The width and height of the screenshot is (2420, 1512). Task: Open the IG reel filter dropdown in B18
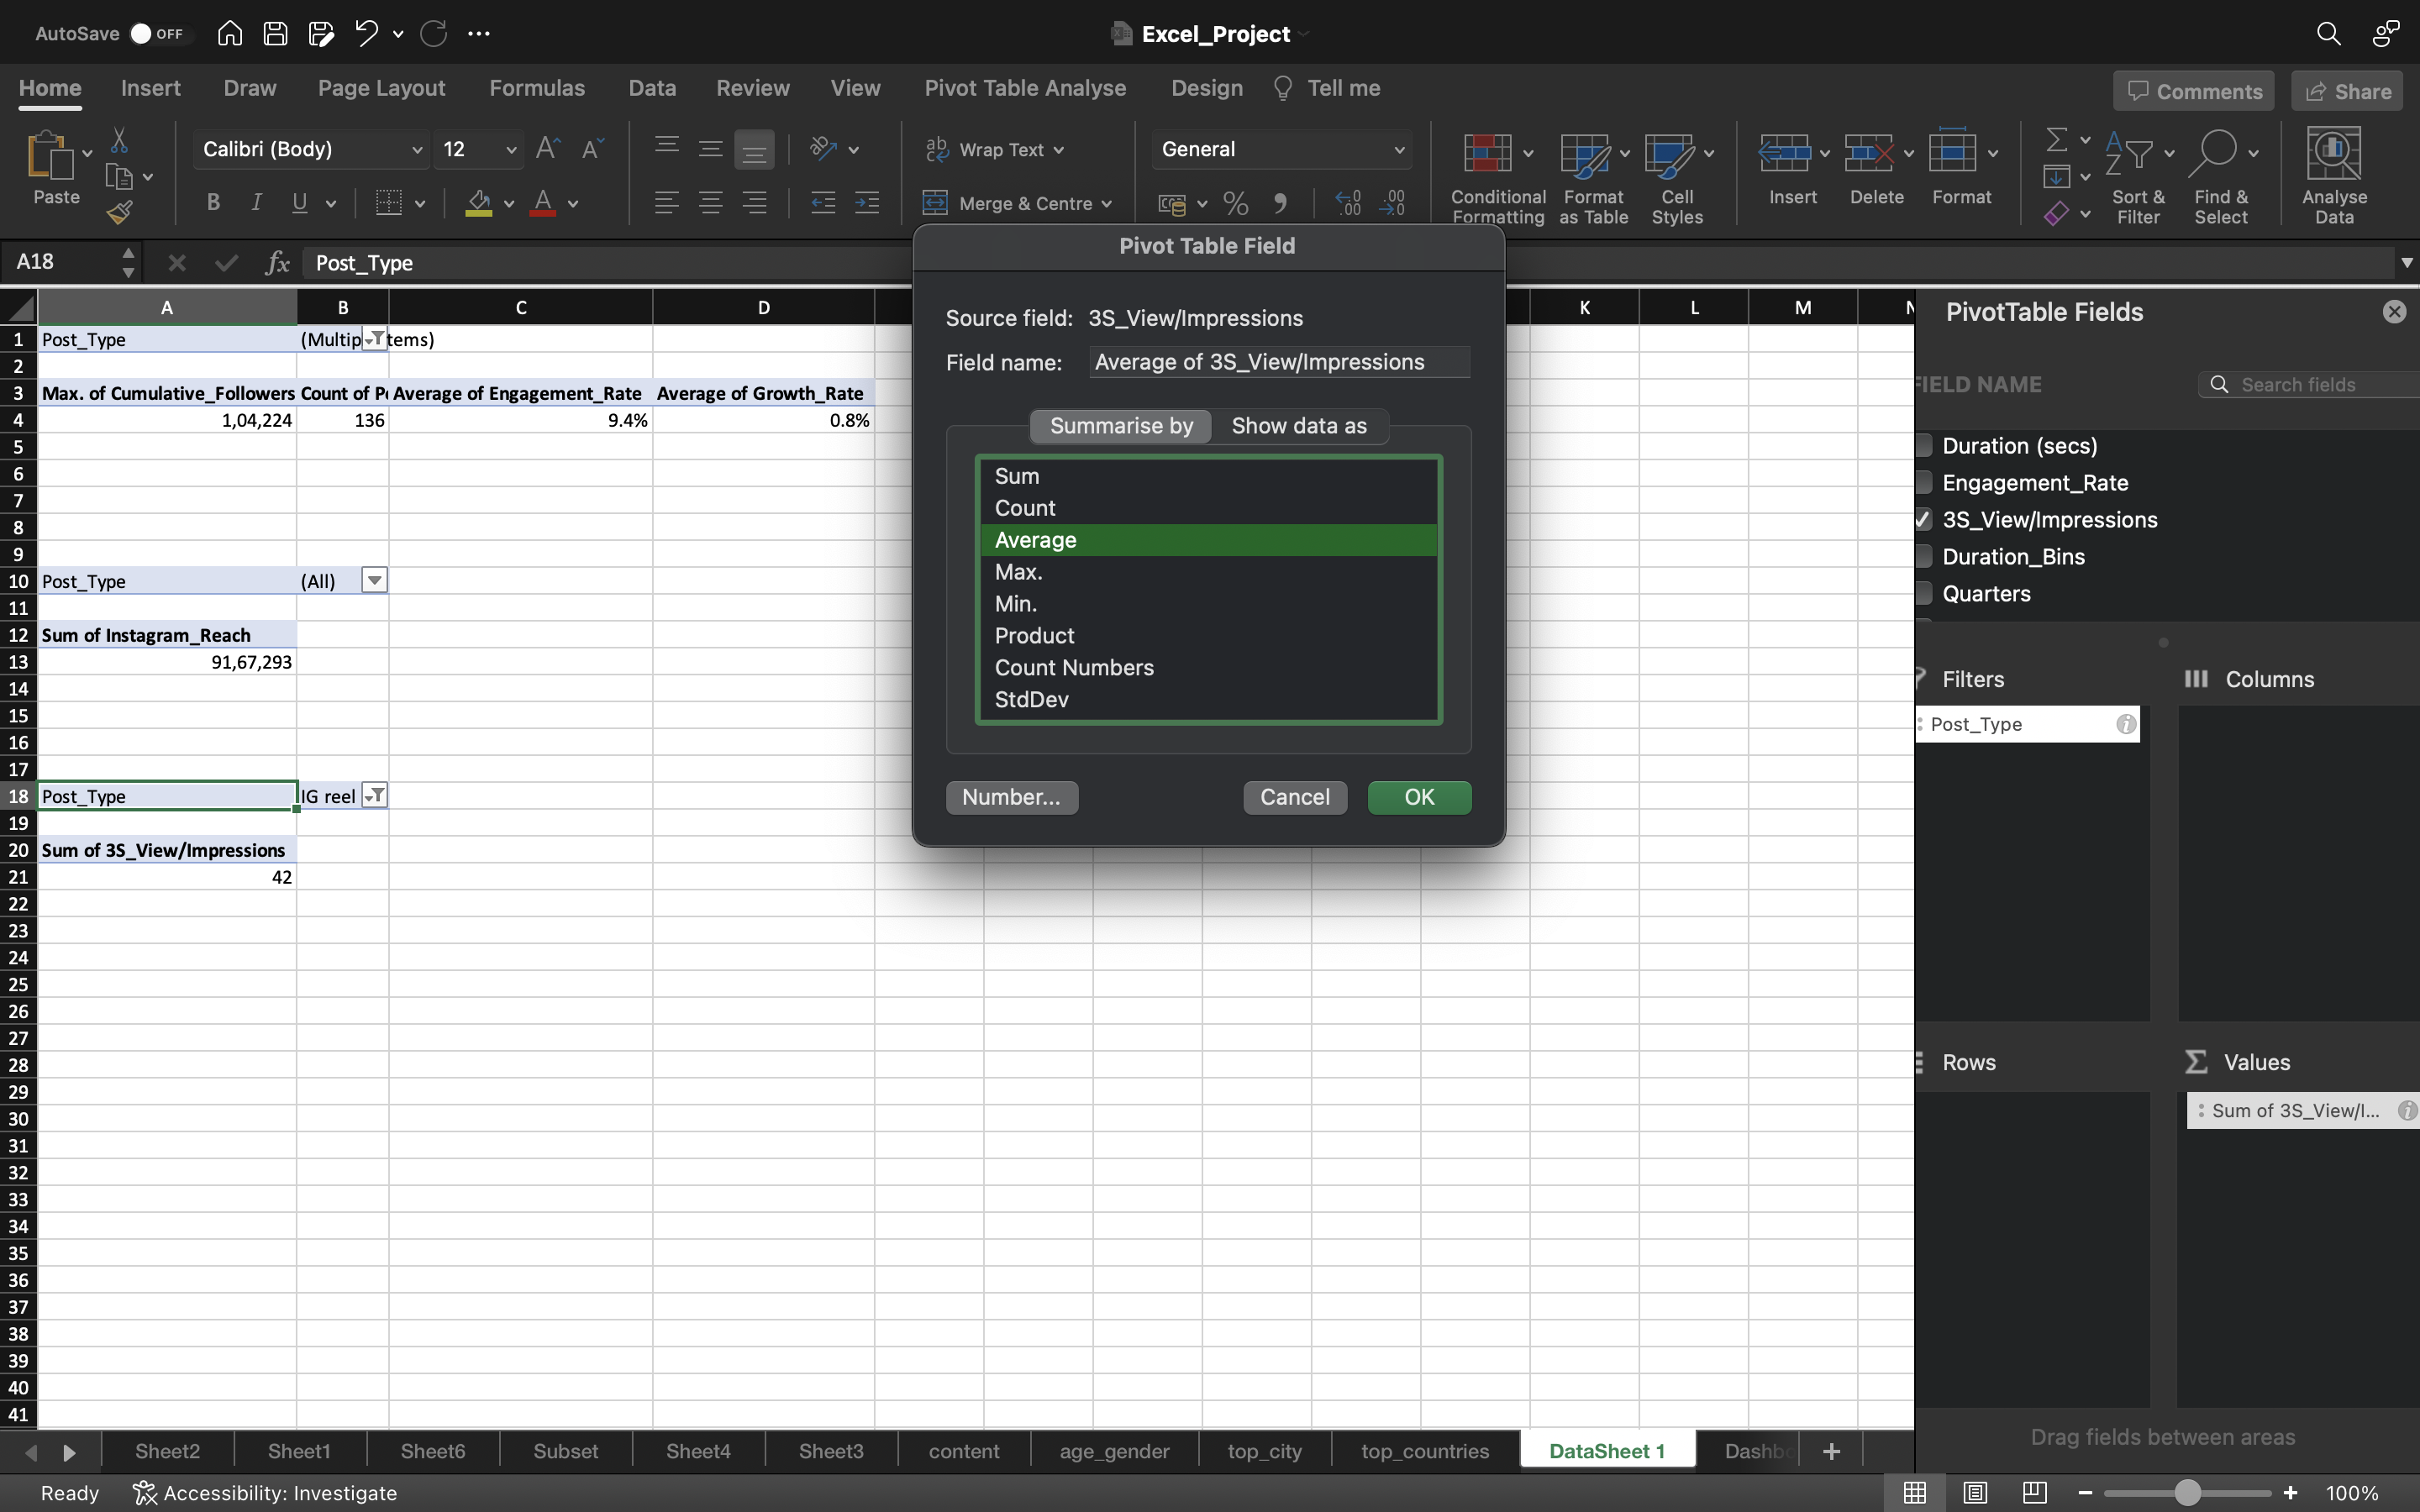[374, 796]
